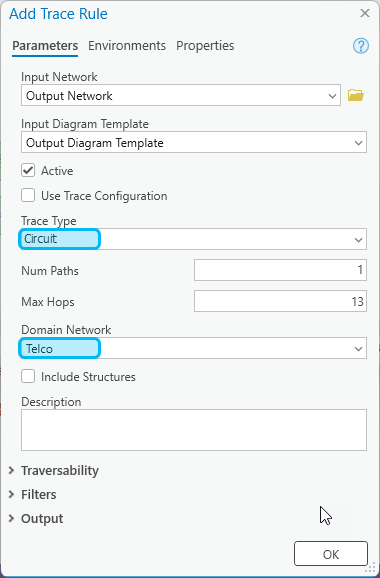Viewport: 380px width, 578px height.
Task: Switch to the Parameters tab
Action: 45,46
